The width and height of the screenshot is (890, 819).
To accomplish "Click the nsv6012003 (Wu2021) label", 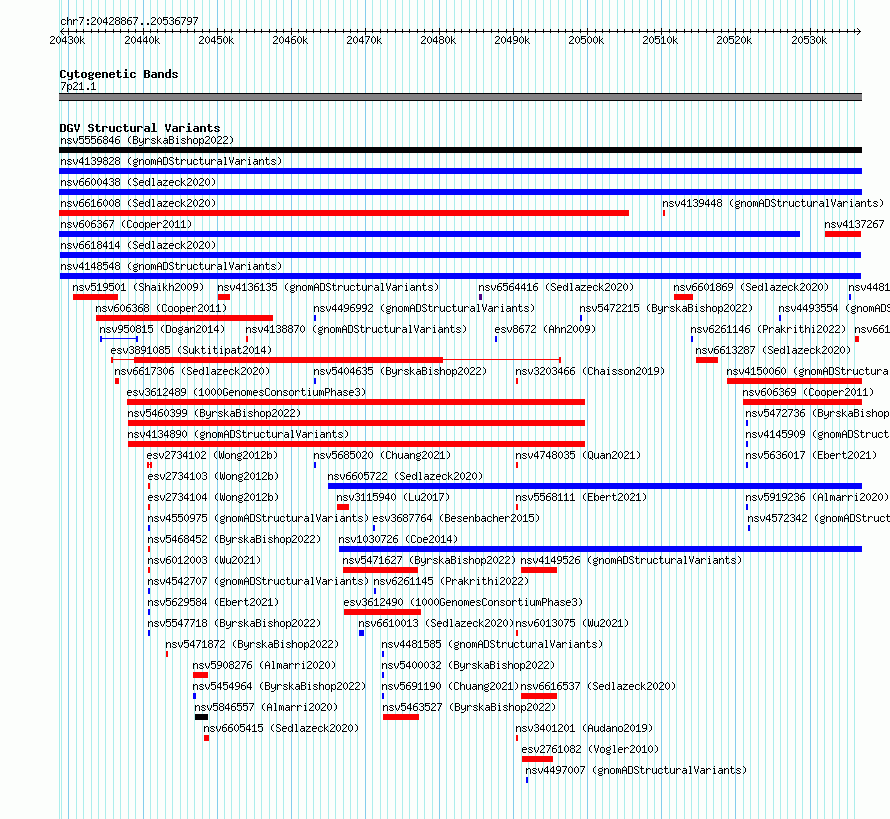I will coord(204,560).
